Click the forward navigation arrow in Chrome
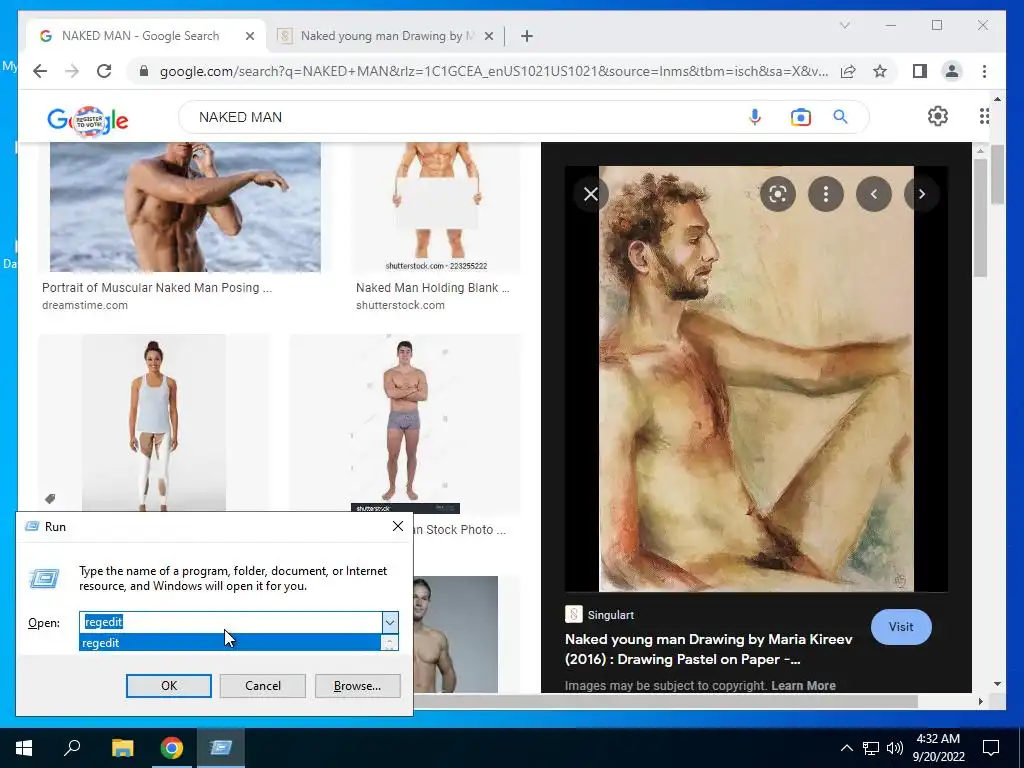The width and height of the screenshot is (1024, 768). 72,71
